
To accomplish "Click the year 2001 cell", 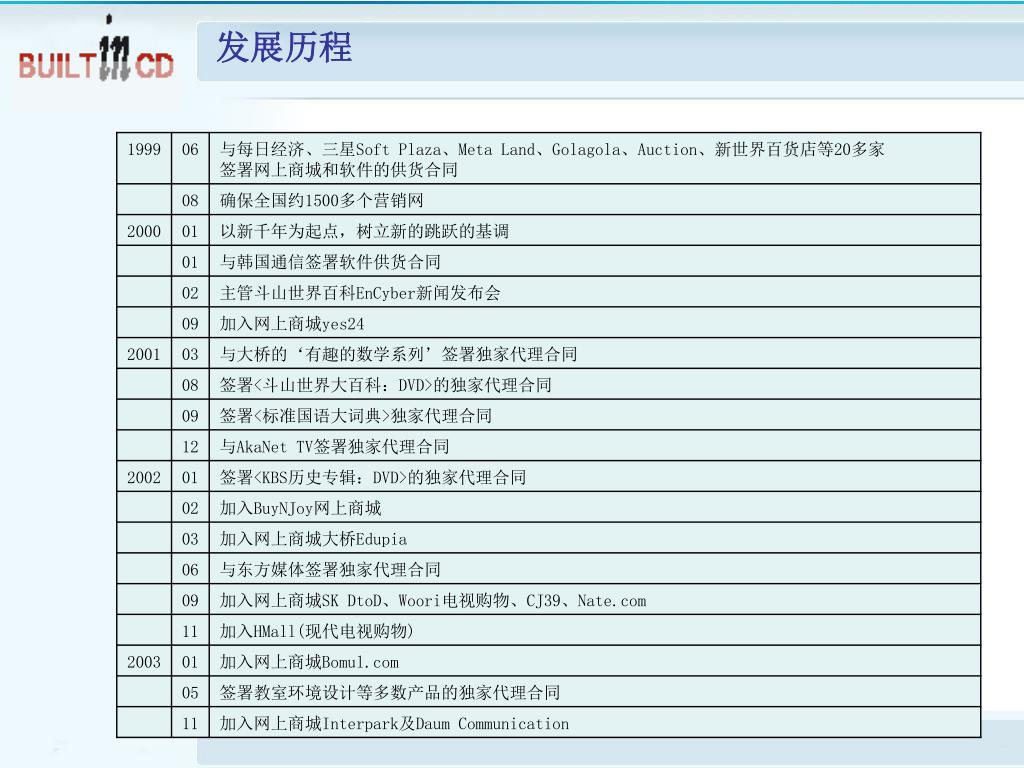I will point(144,355).
